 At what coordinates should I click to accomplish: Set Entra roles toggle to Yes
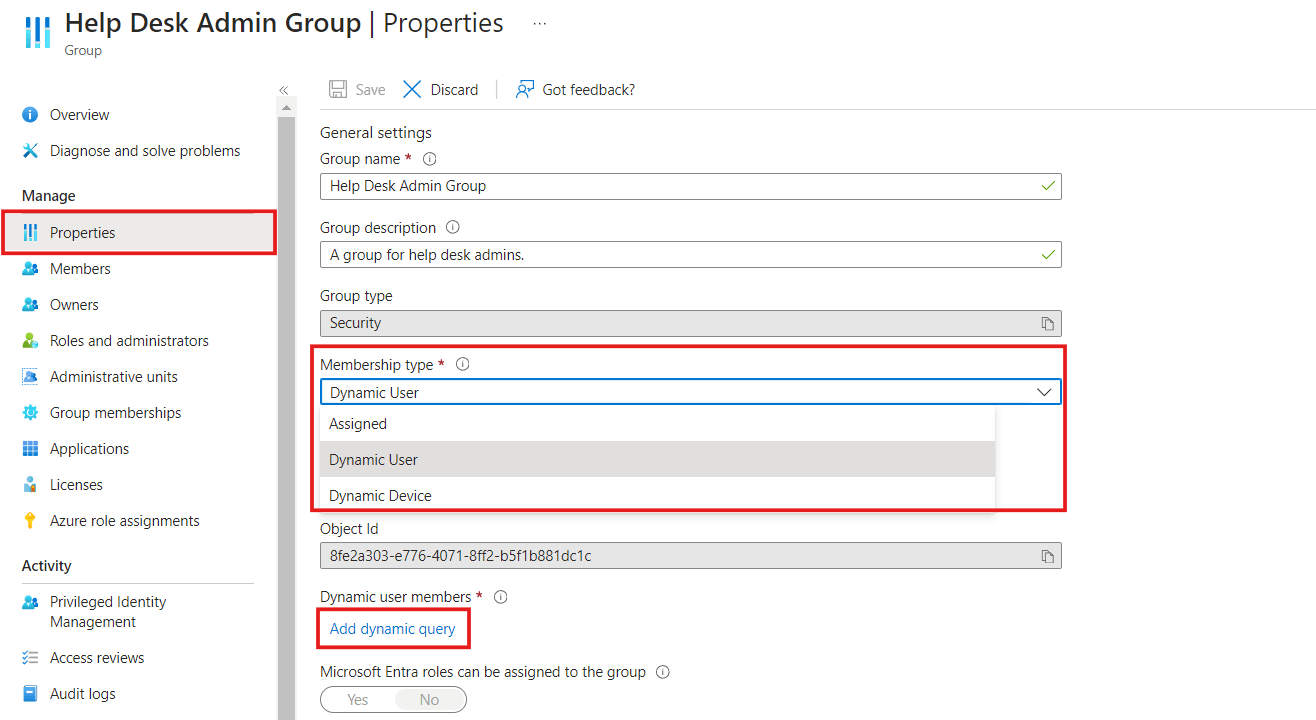pos(358,700)
